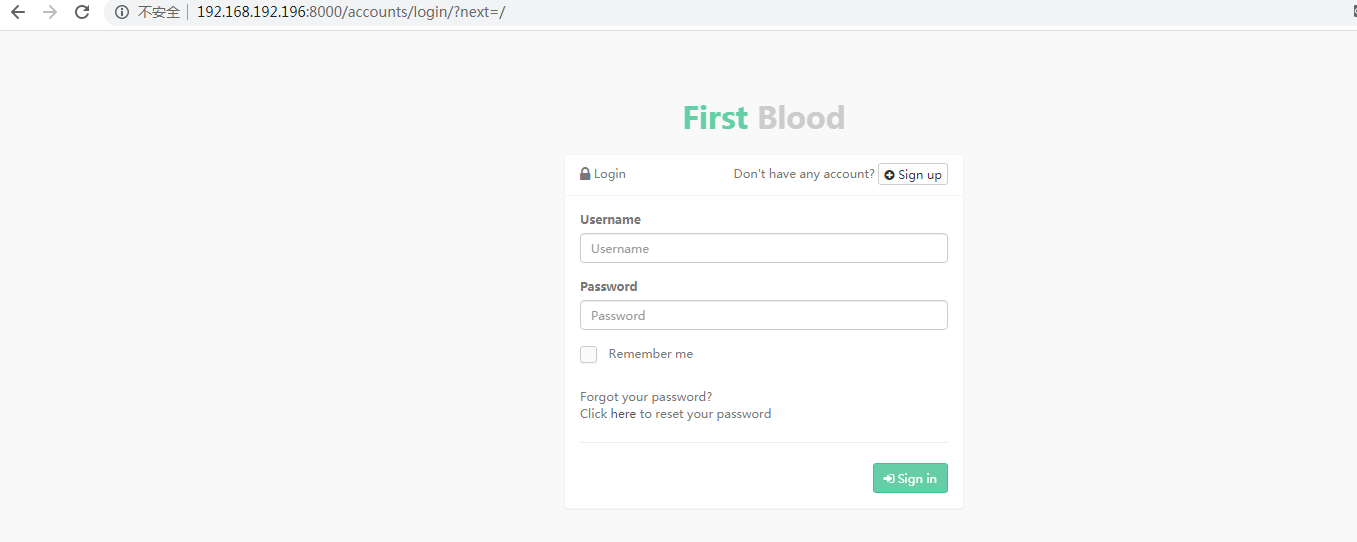Open the site information circle icon
1357x542 pixels.
[x=122, y=12]
